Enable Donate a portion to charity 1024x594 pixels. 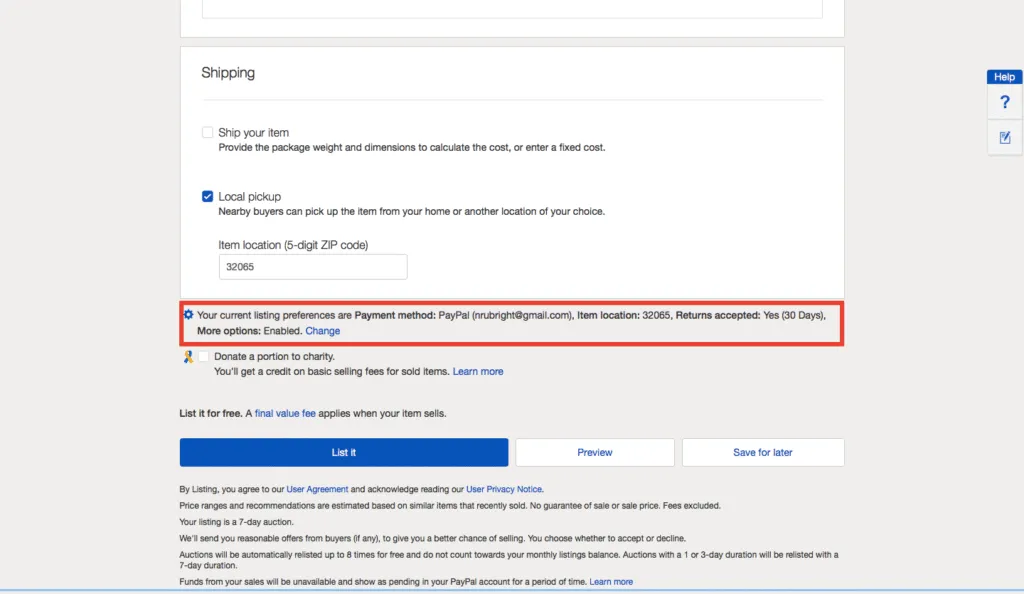[203, 356]
